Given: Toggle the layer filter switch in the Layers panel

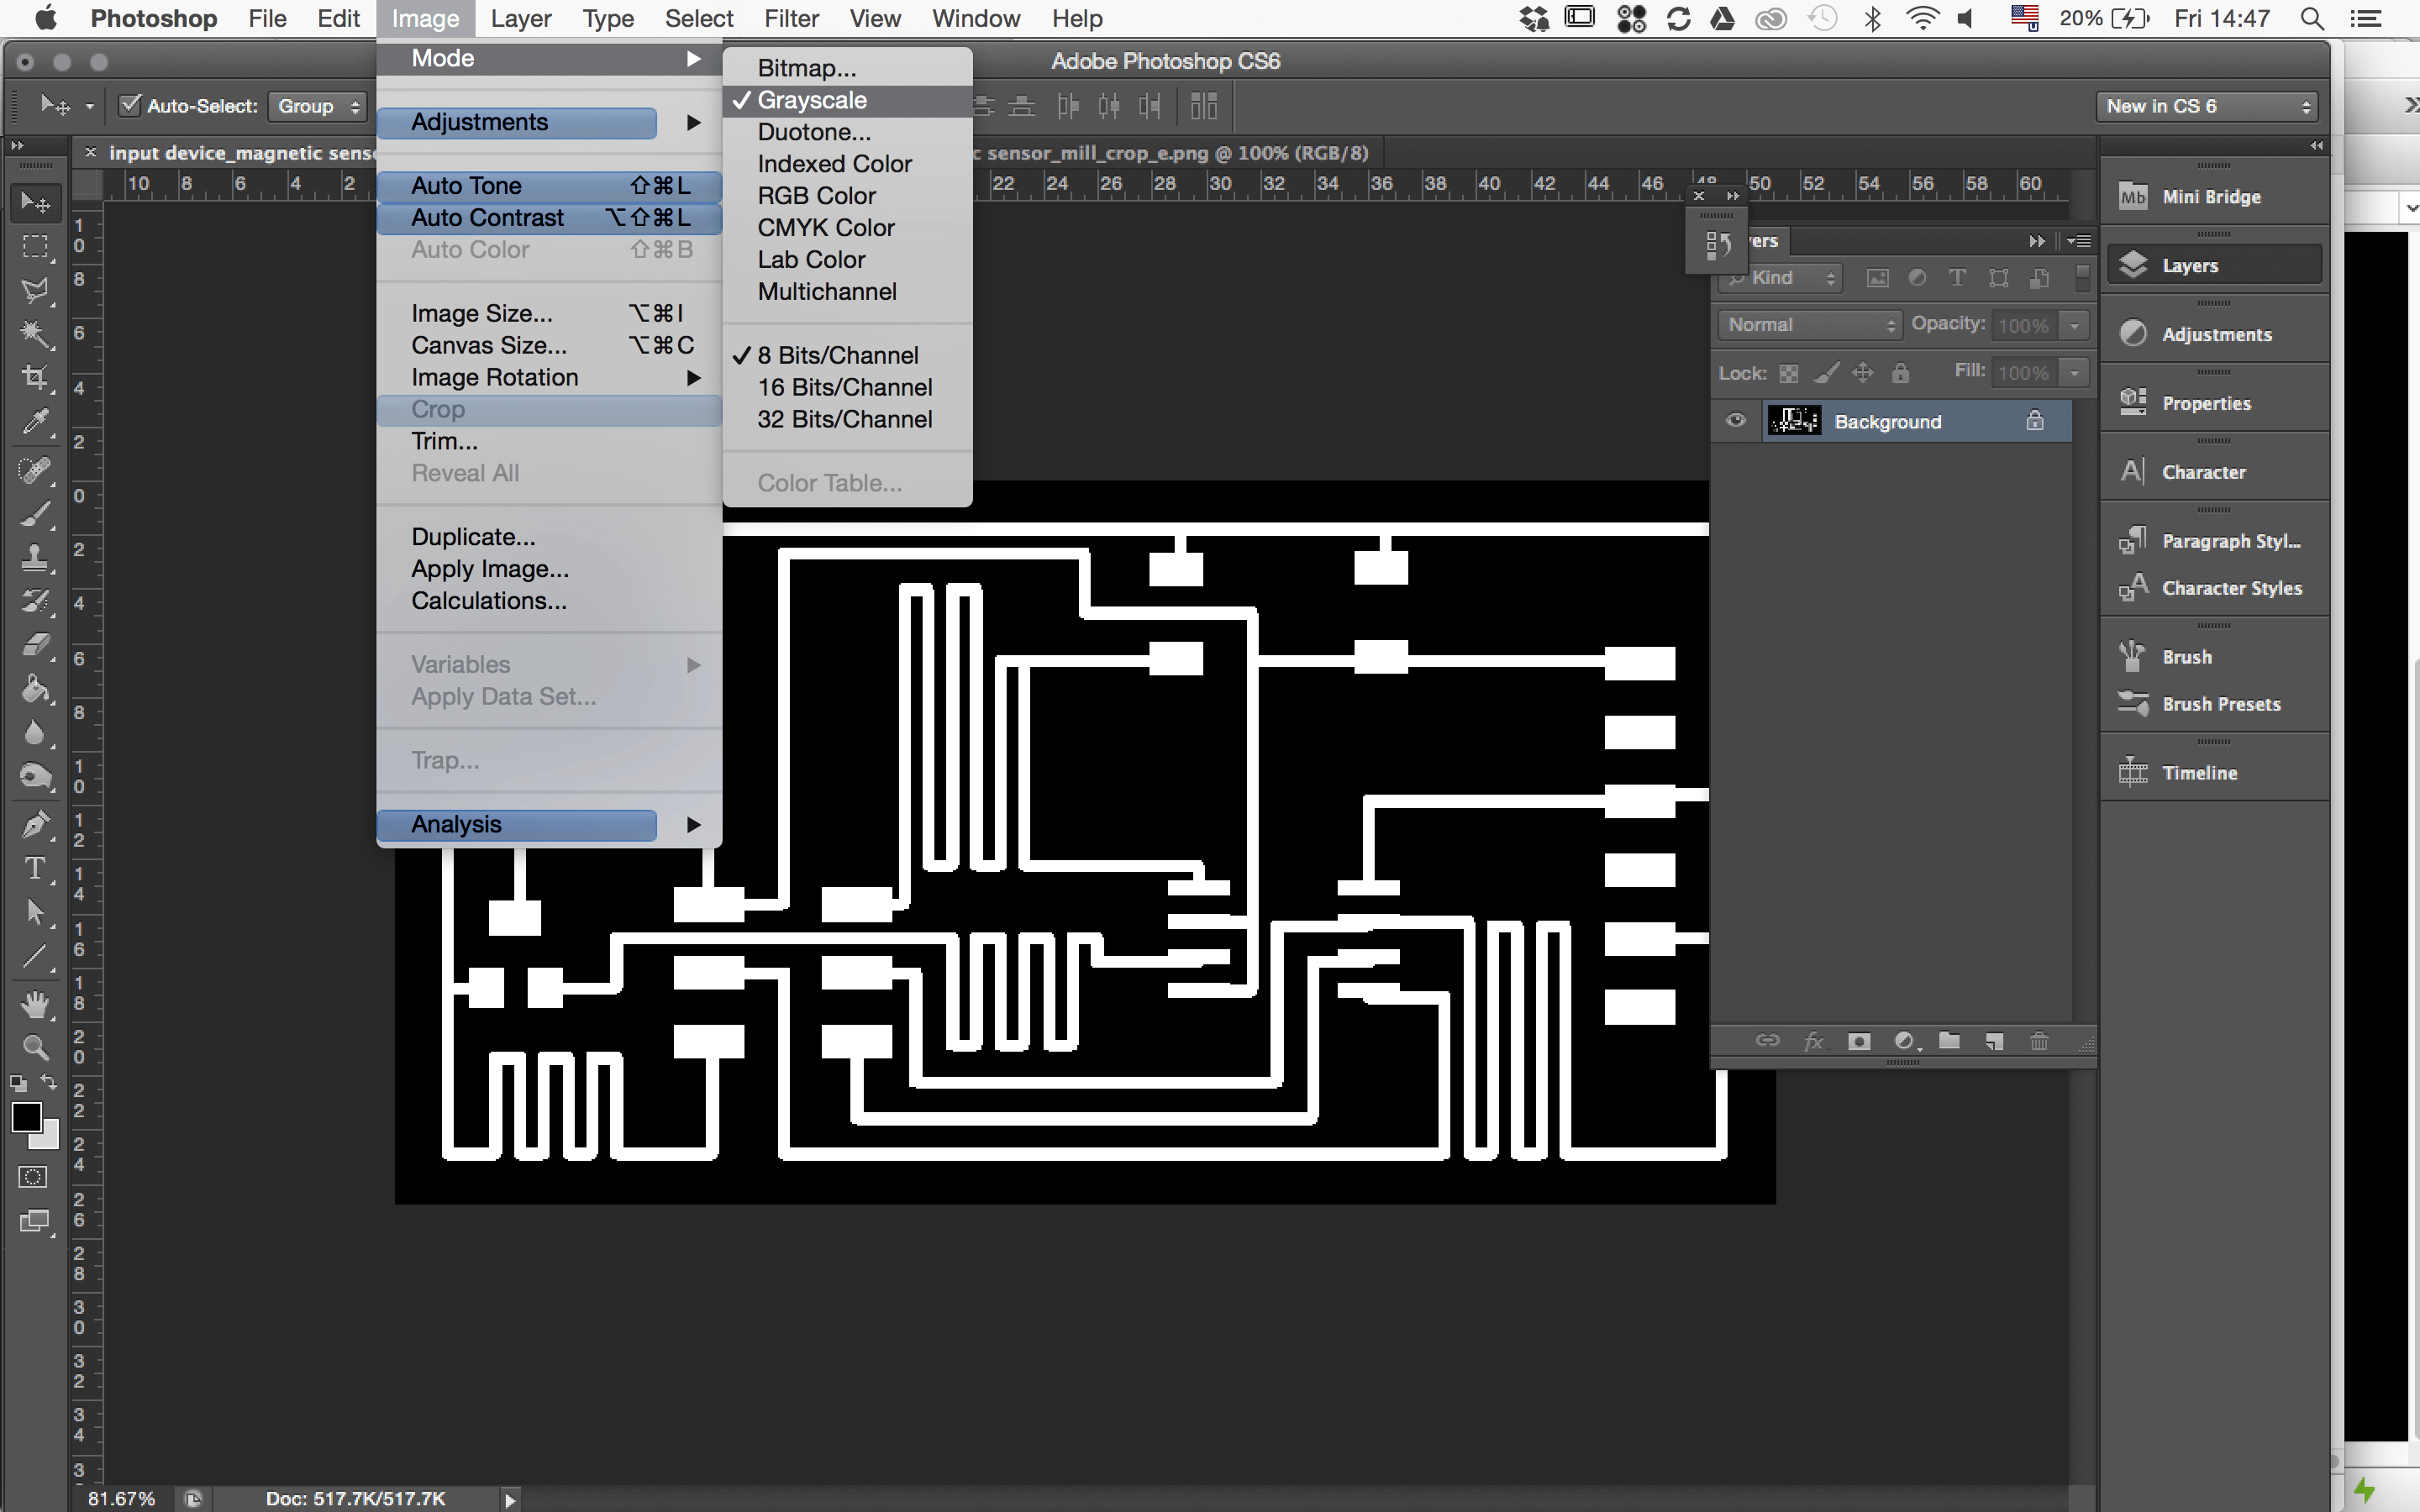Looking at the screenshot, I should 2082,278.
